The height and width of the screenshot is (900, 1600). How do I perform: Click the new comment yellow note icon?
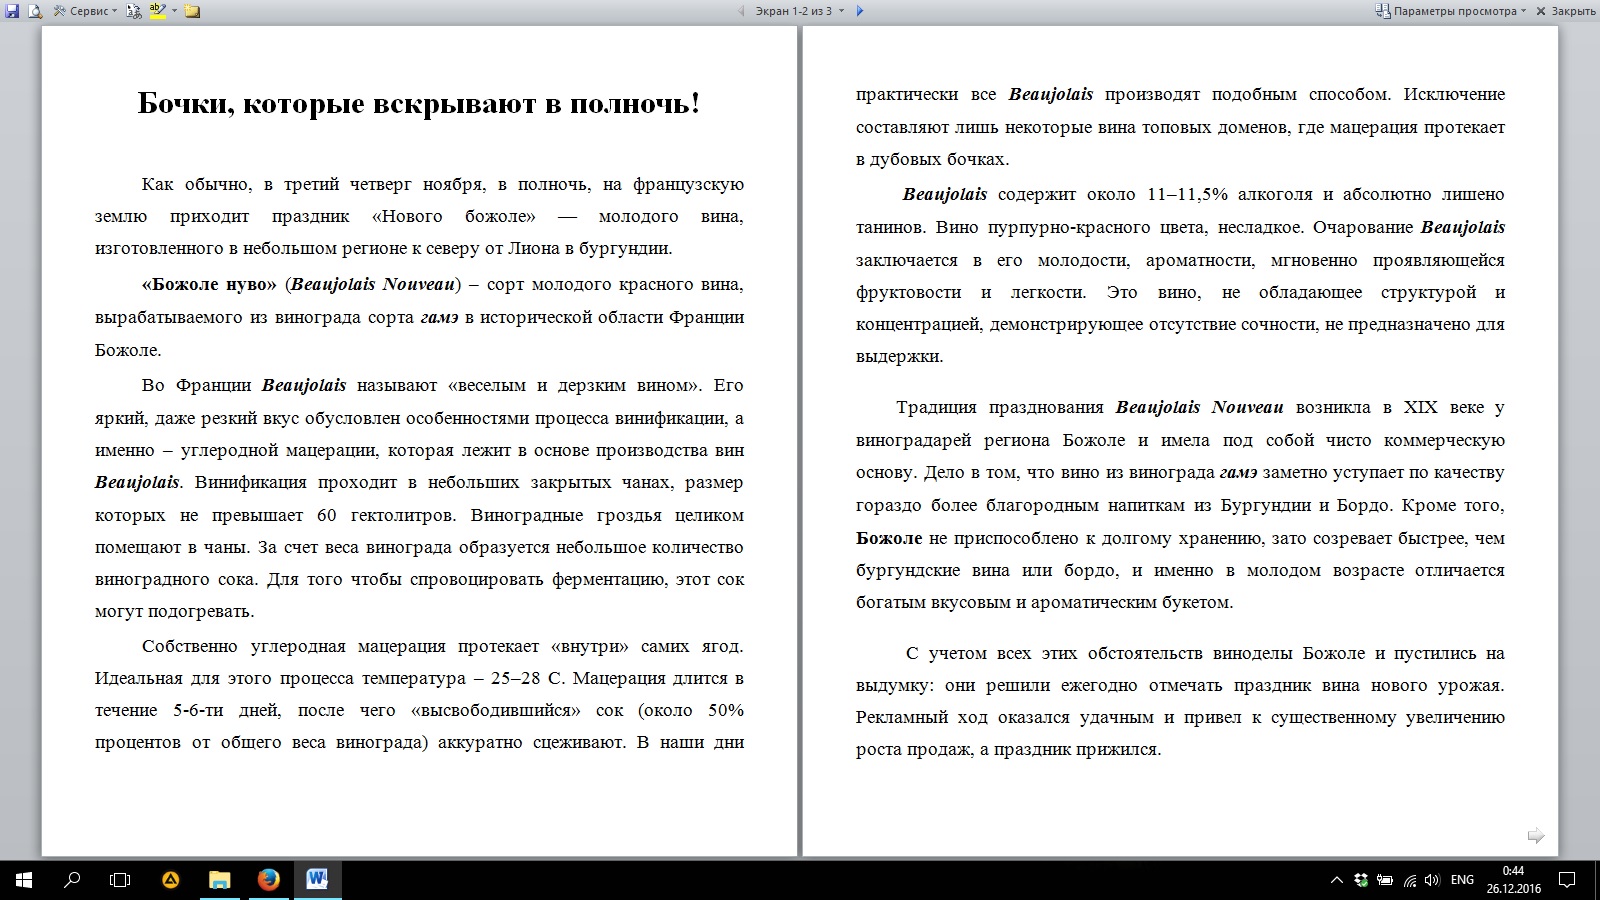tap(192, 11)
